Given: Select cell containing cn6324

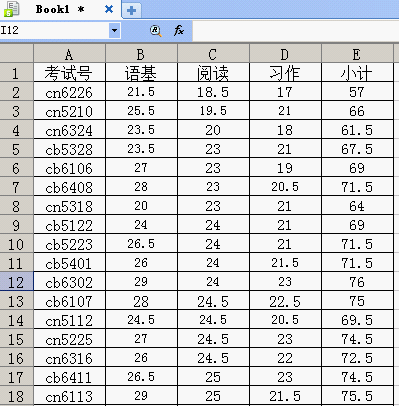Looking at the screenshot, I should click(69, 129).
